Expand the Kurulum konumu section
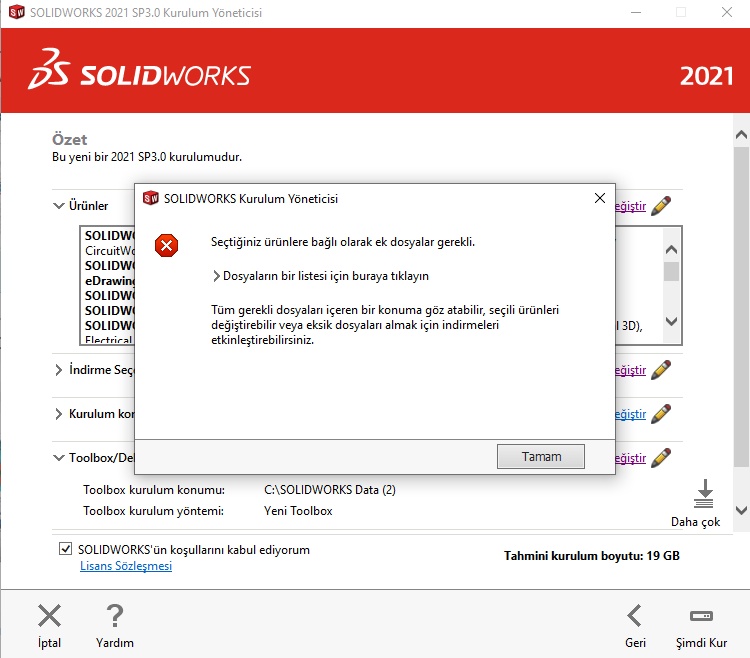 (58, 414)
